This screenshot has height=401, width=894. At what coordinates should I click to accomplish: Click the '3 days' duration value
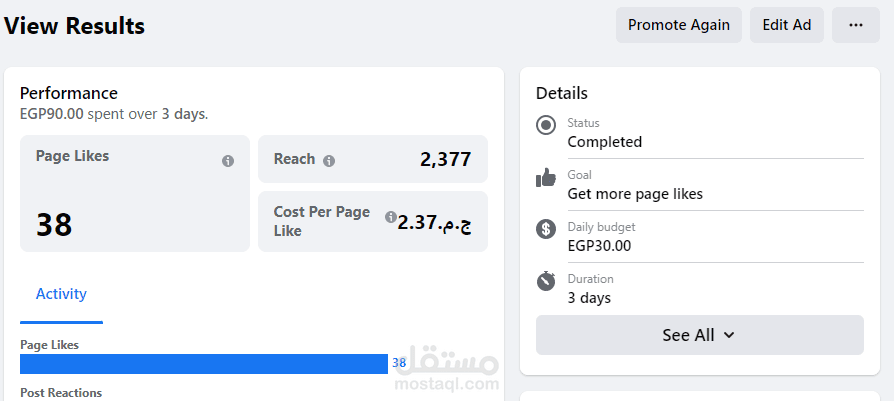[x=589, y=298]
